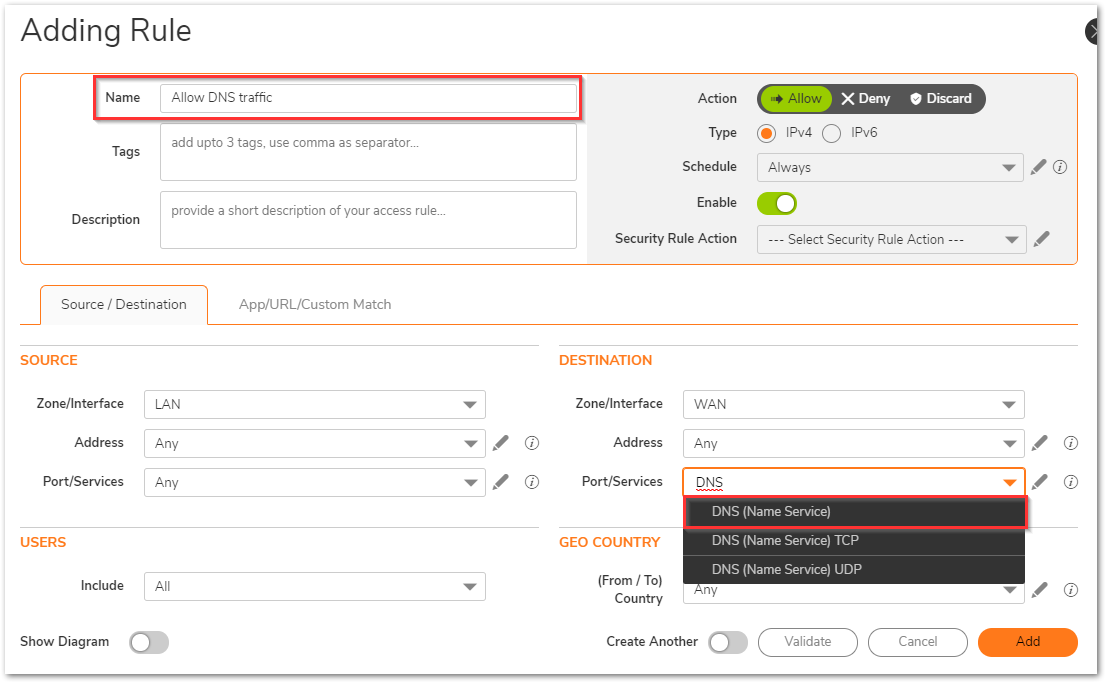The image size is (1106, 683).
Task: Click info icon next to Destination Port/Services
Action: [x=1070, y=482]
